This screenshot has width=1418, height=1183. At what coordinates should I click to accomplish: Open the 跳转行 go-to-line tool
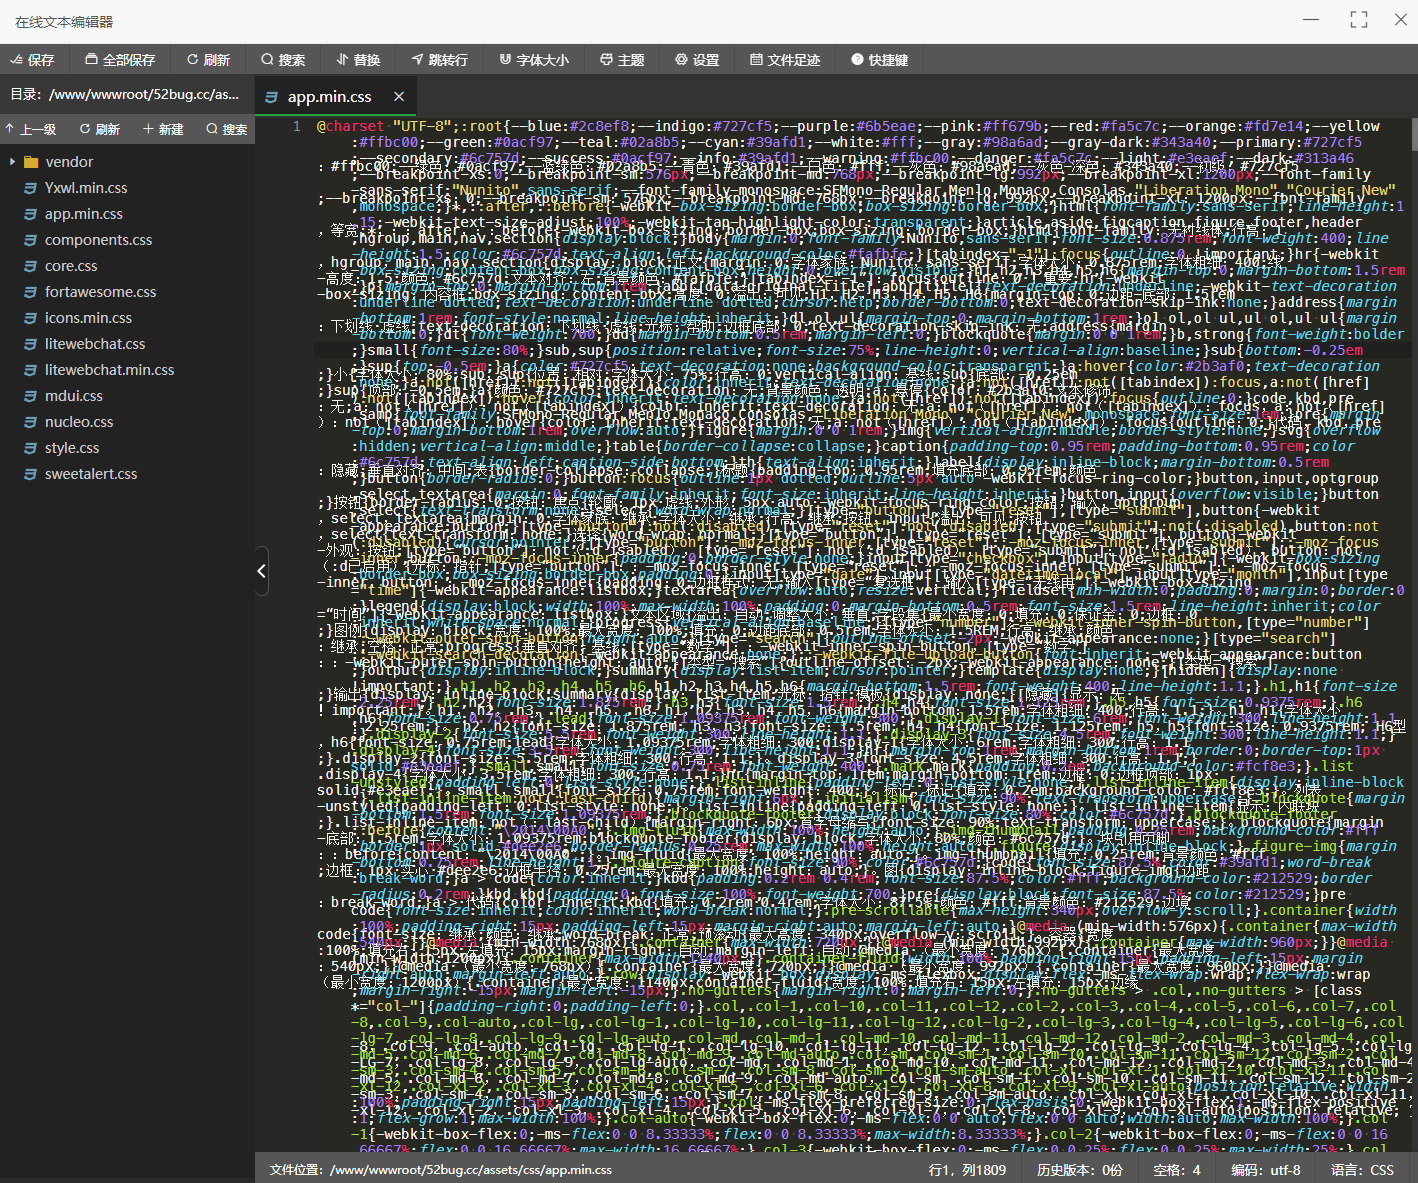pos(440,60)
